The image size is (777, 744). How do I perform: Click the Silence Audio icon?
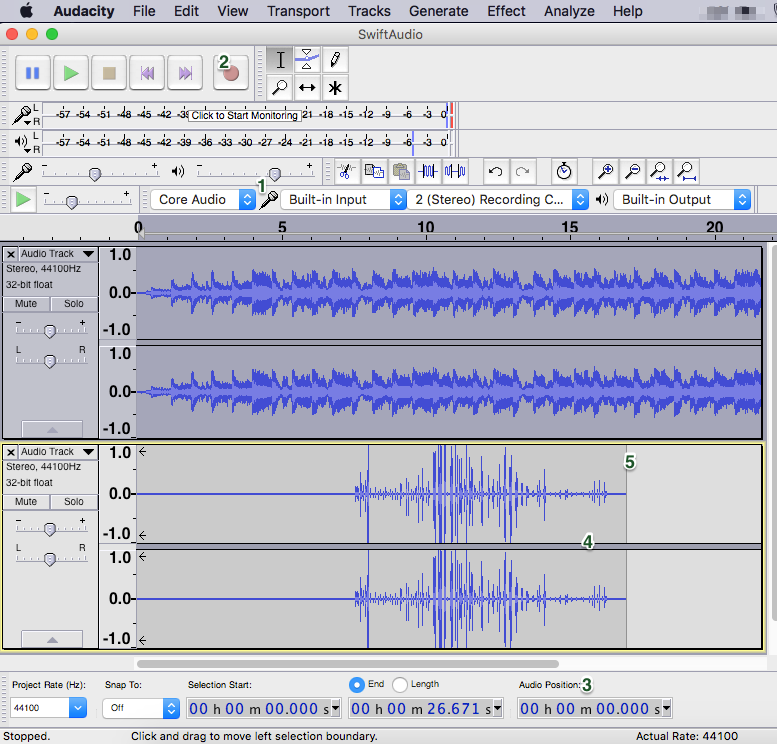(x=455, y=172)
